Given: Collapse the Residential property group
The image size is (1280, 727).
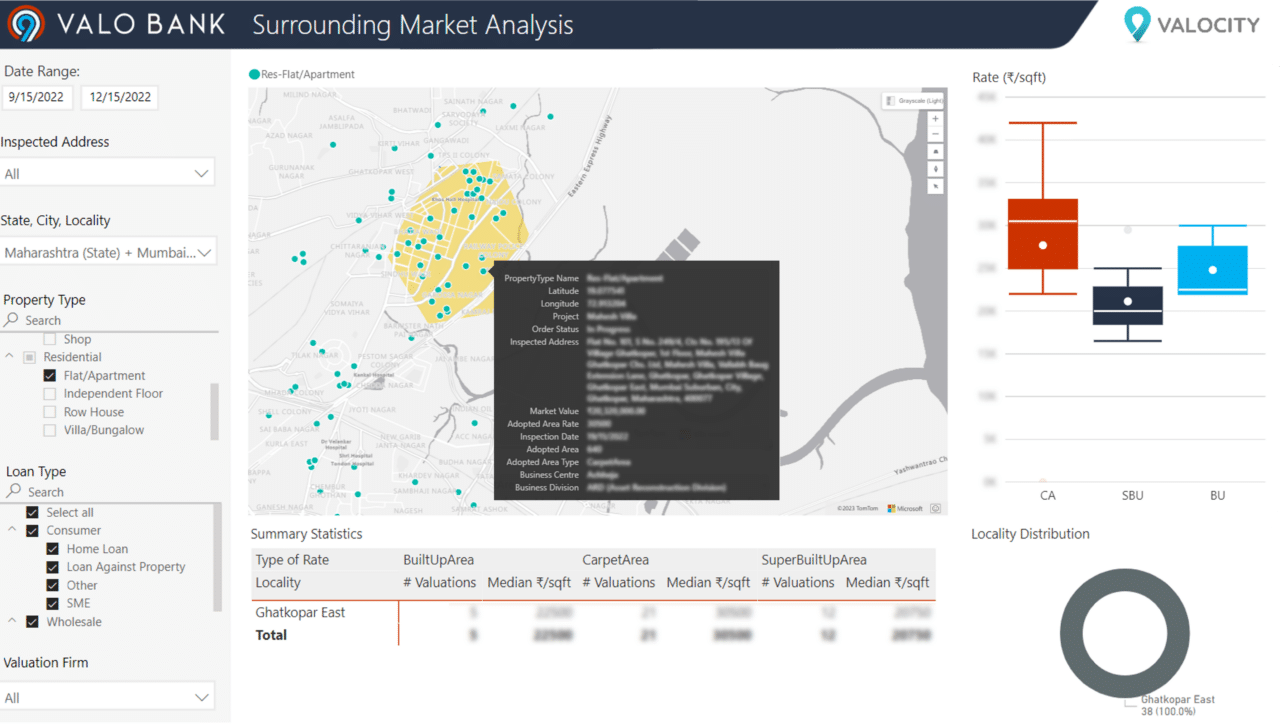Looking at the screenshot, I should [8, 356].
